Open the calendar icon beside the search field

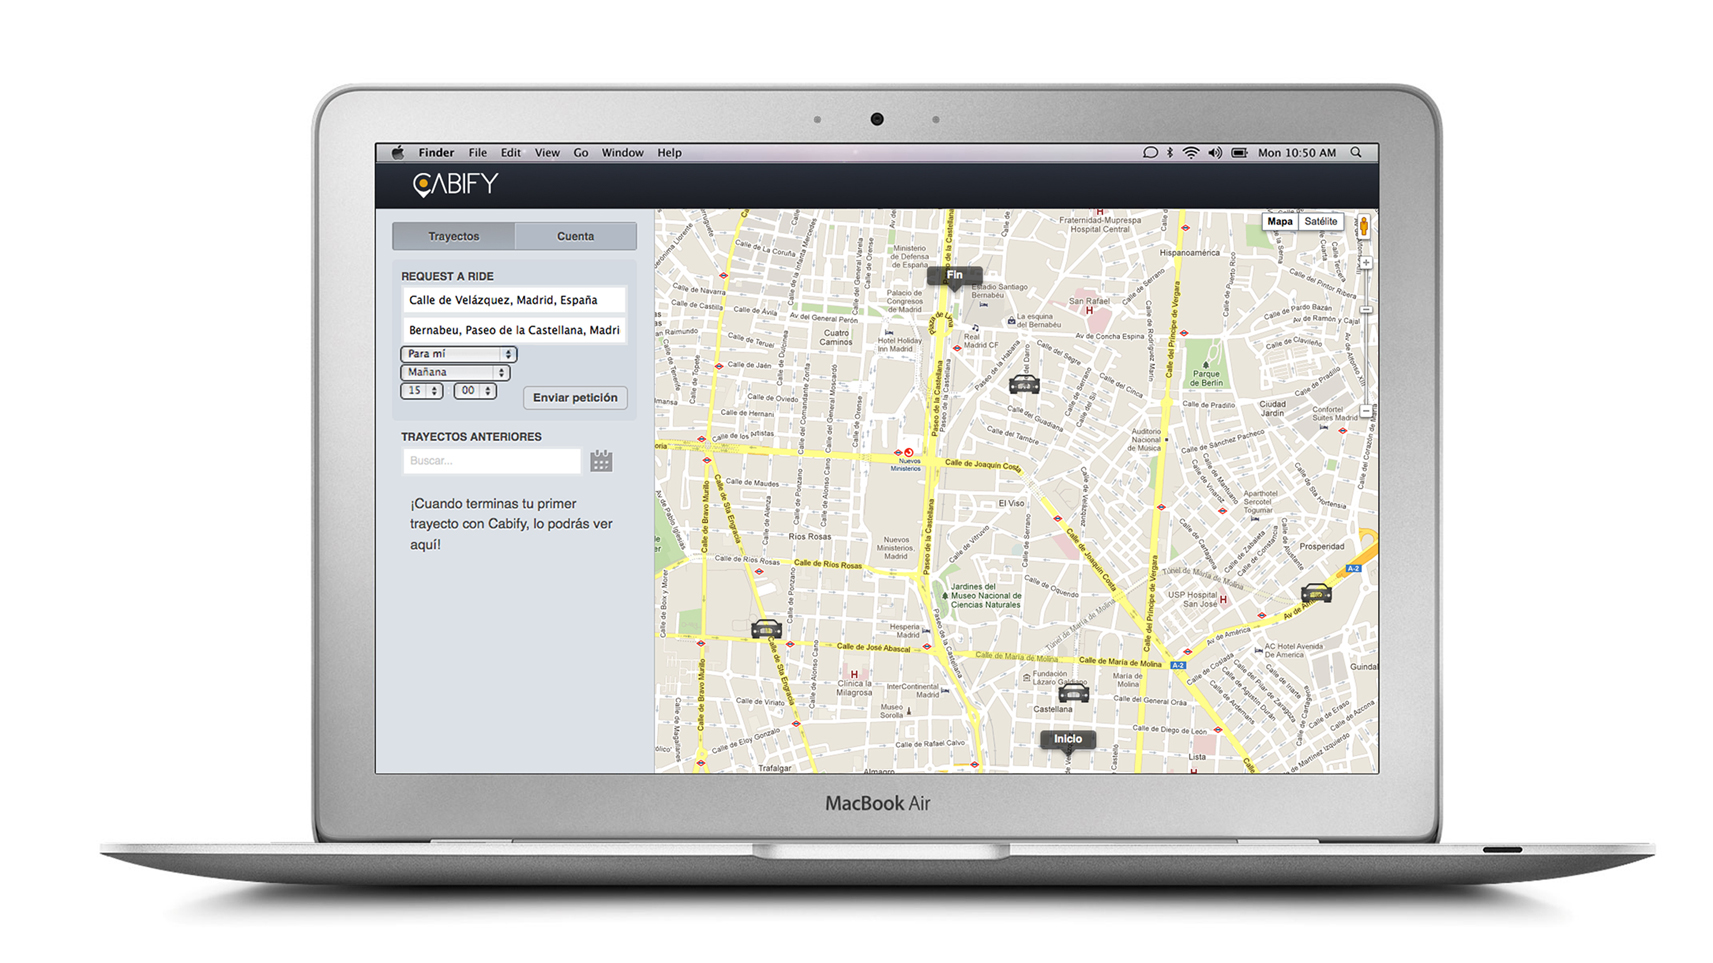click(x=601, y=461)
